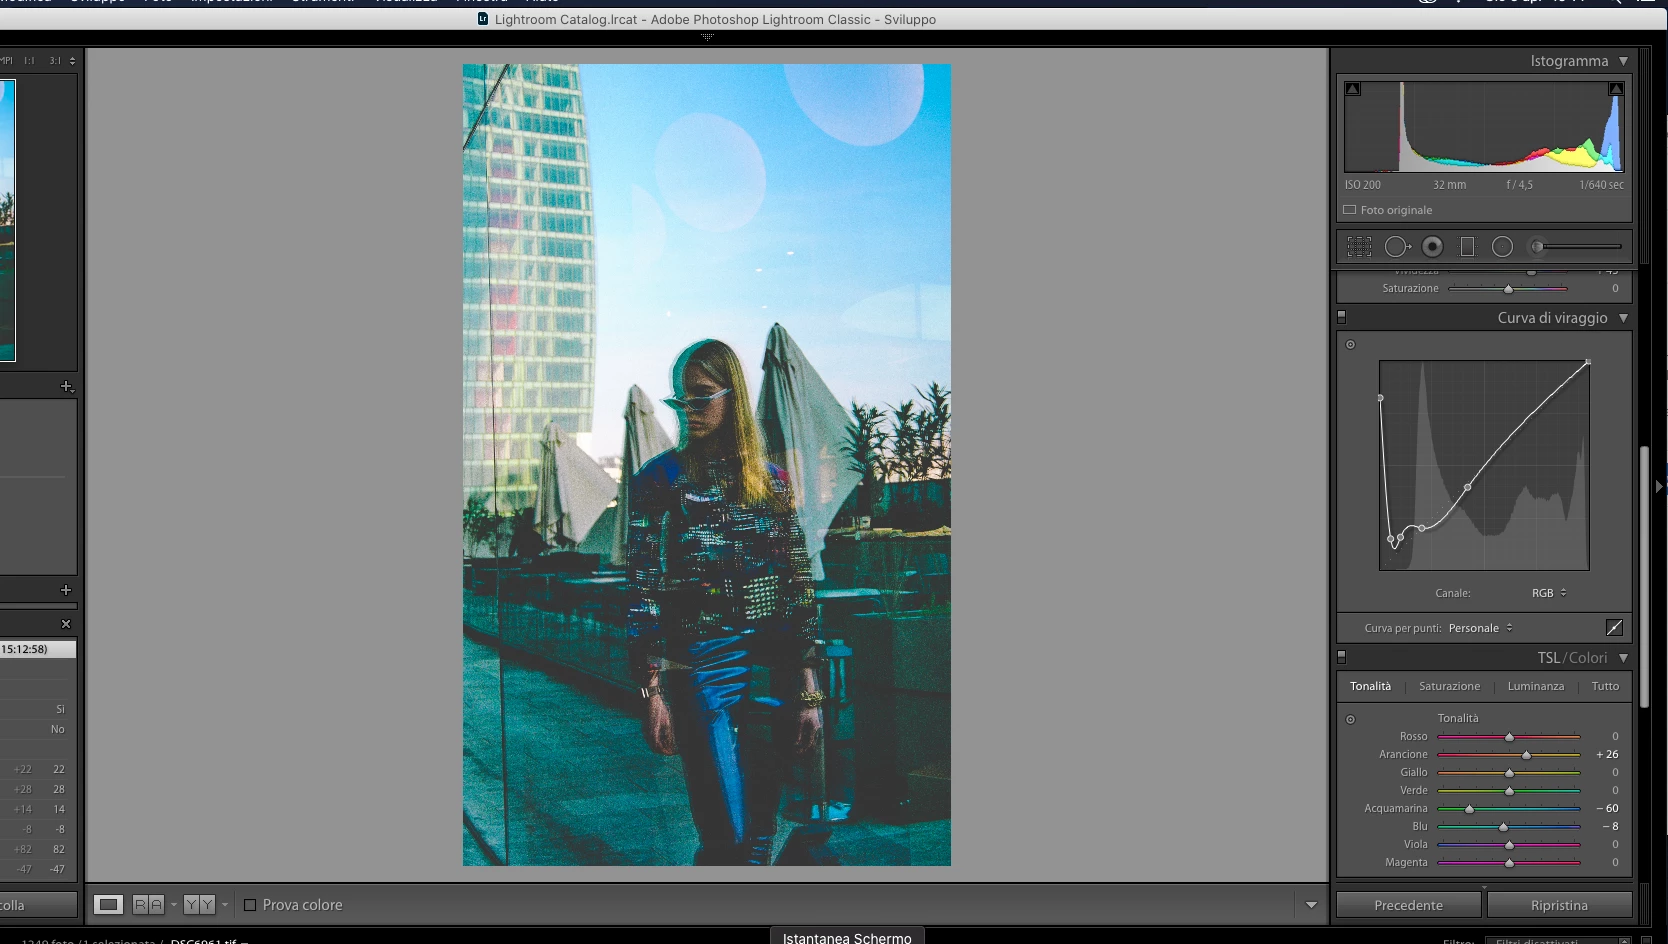
Task: Click the navigator preview thumbnail
Action: click(8, 220)
